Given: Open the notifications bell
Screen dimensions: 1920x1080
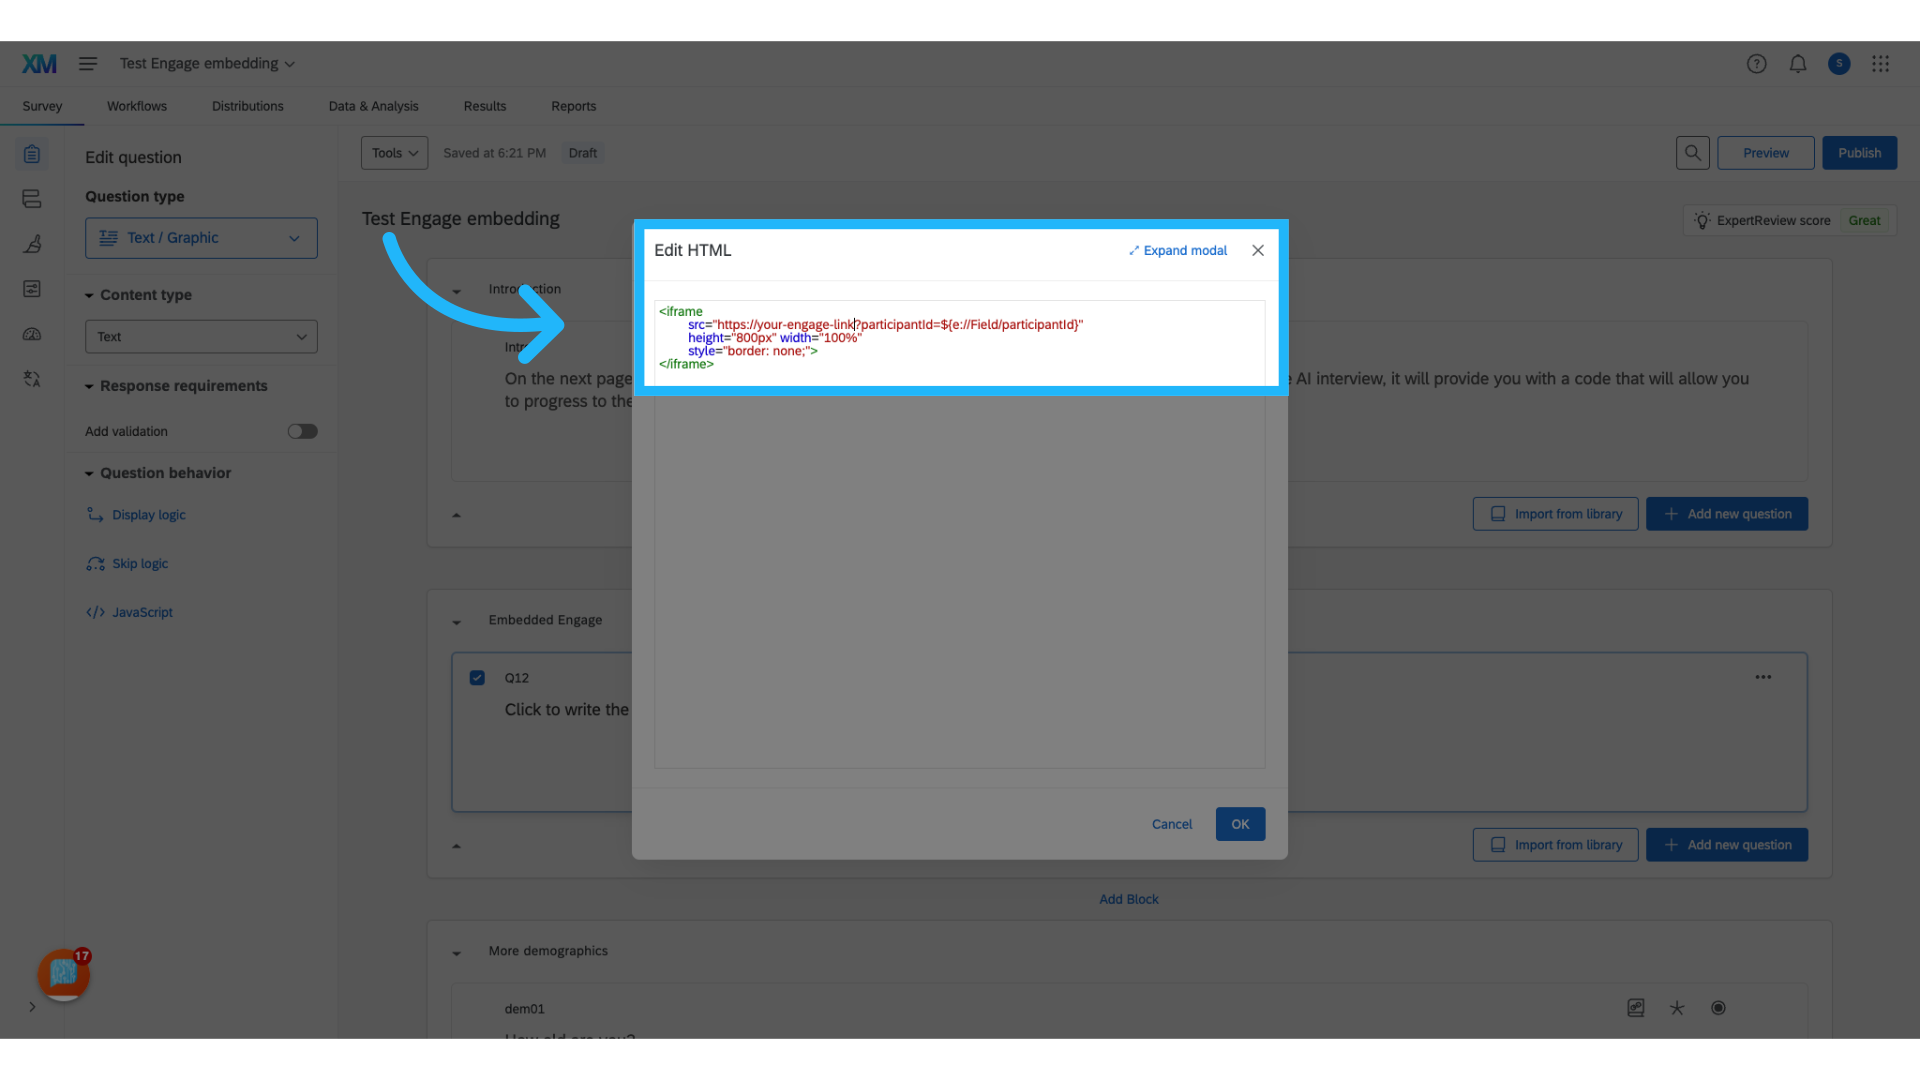Looking at the screenshot, I should click(1798, 64).
